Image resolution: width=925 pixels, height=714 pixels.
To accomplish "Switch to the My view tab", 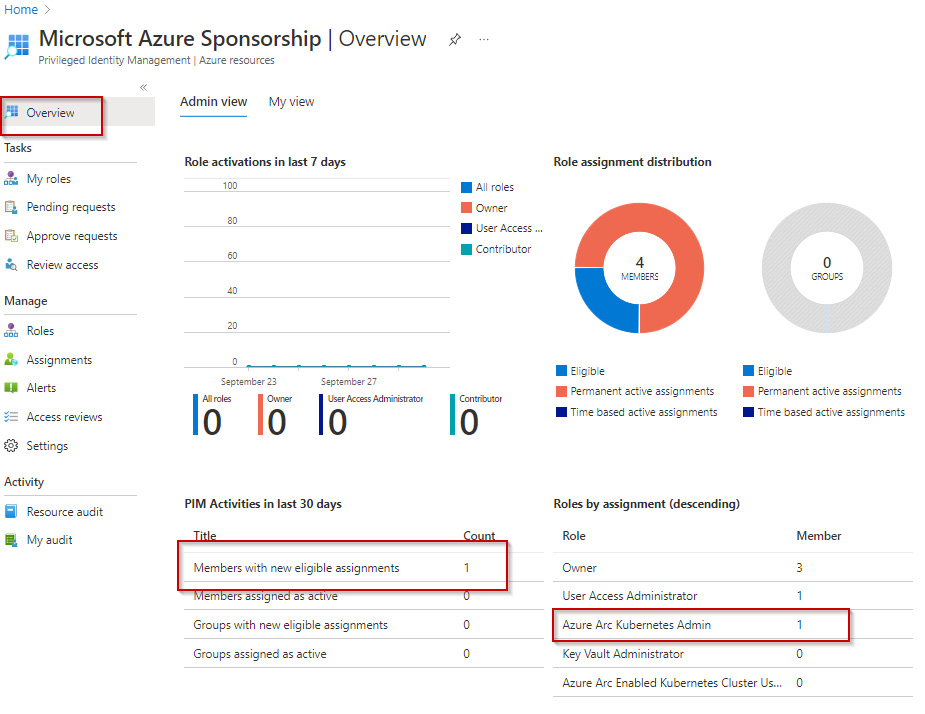I will point(291,101).
